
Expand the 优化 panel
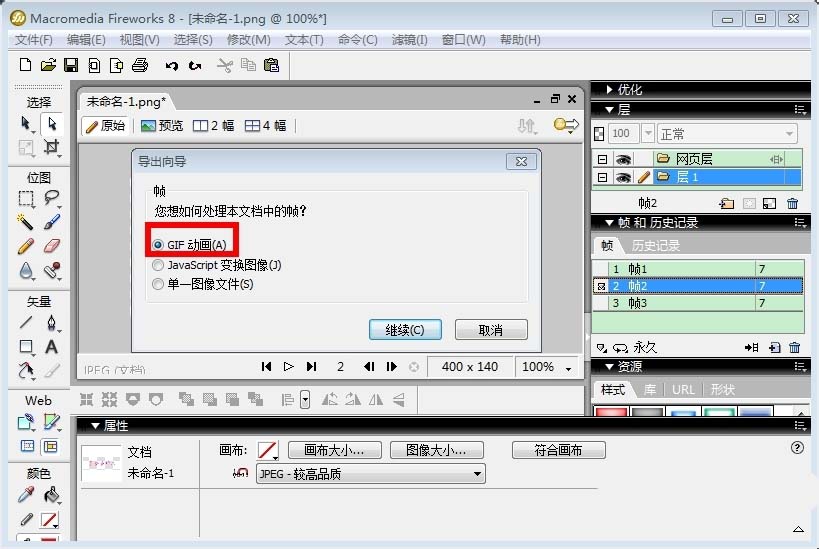tap(609, 89)
